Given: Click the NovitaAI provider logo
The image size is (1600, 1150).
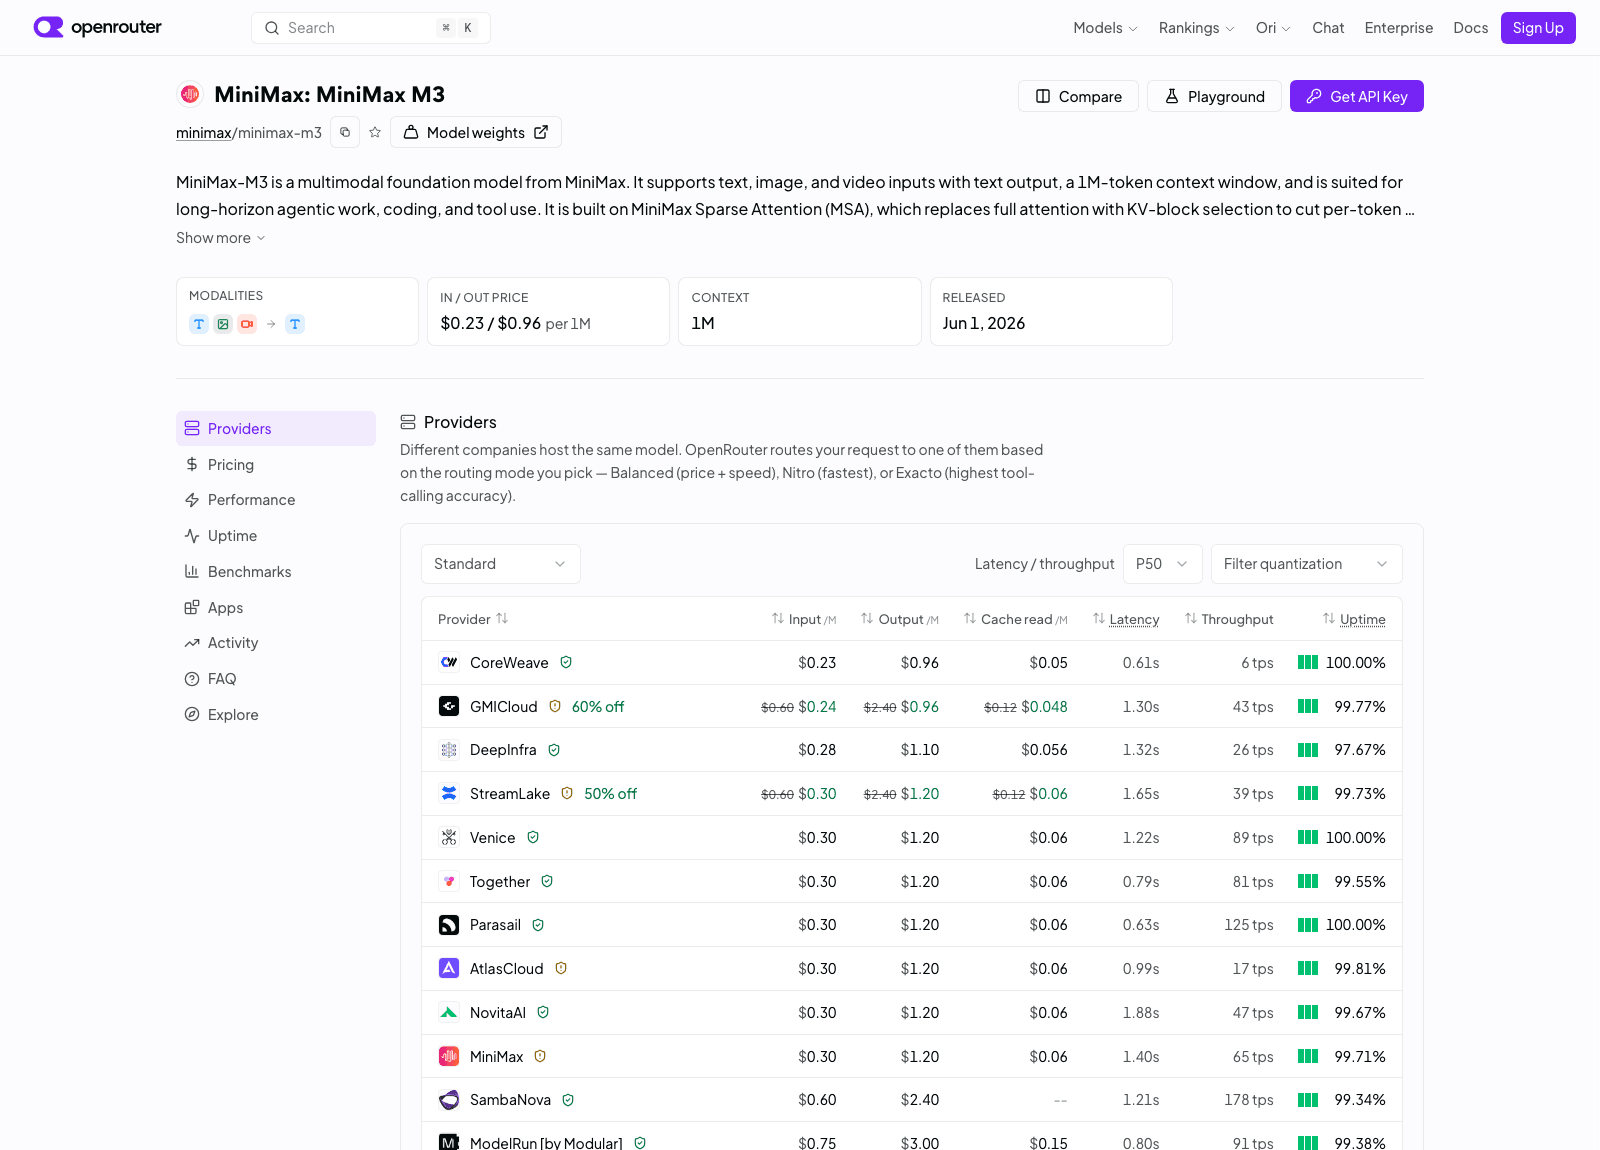Looking at the screenshot, I should [x=449, y=1012].
